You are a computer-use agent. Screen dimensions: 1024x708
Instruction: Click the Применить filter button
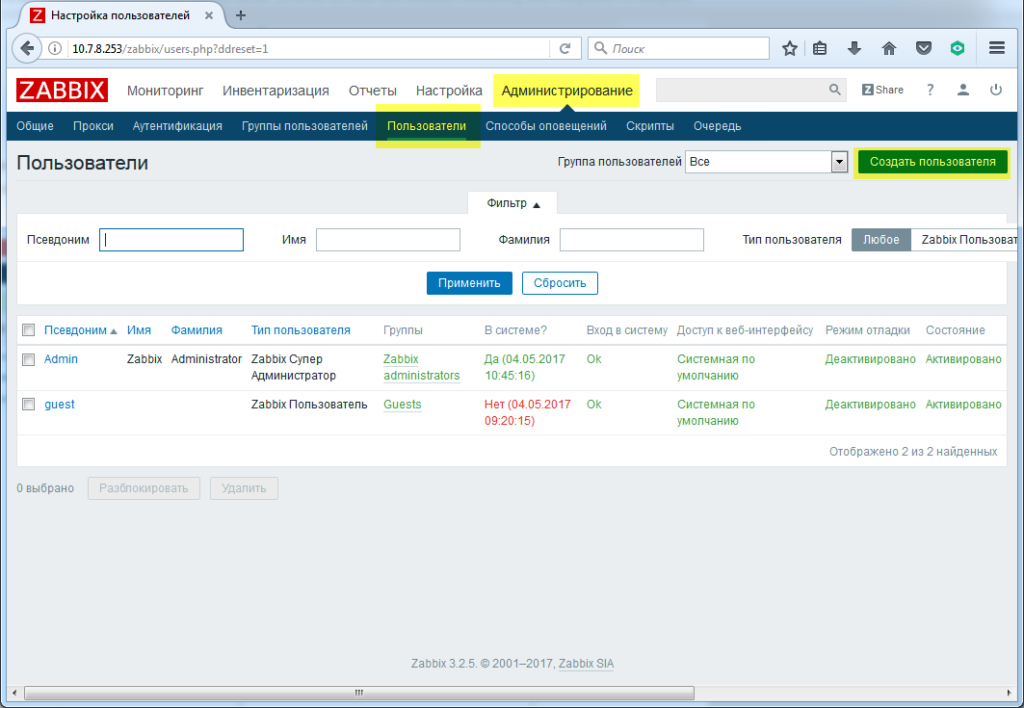pos(469,283)
